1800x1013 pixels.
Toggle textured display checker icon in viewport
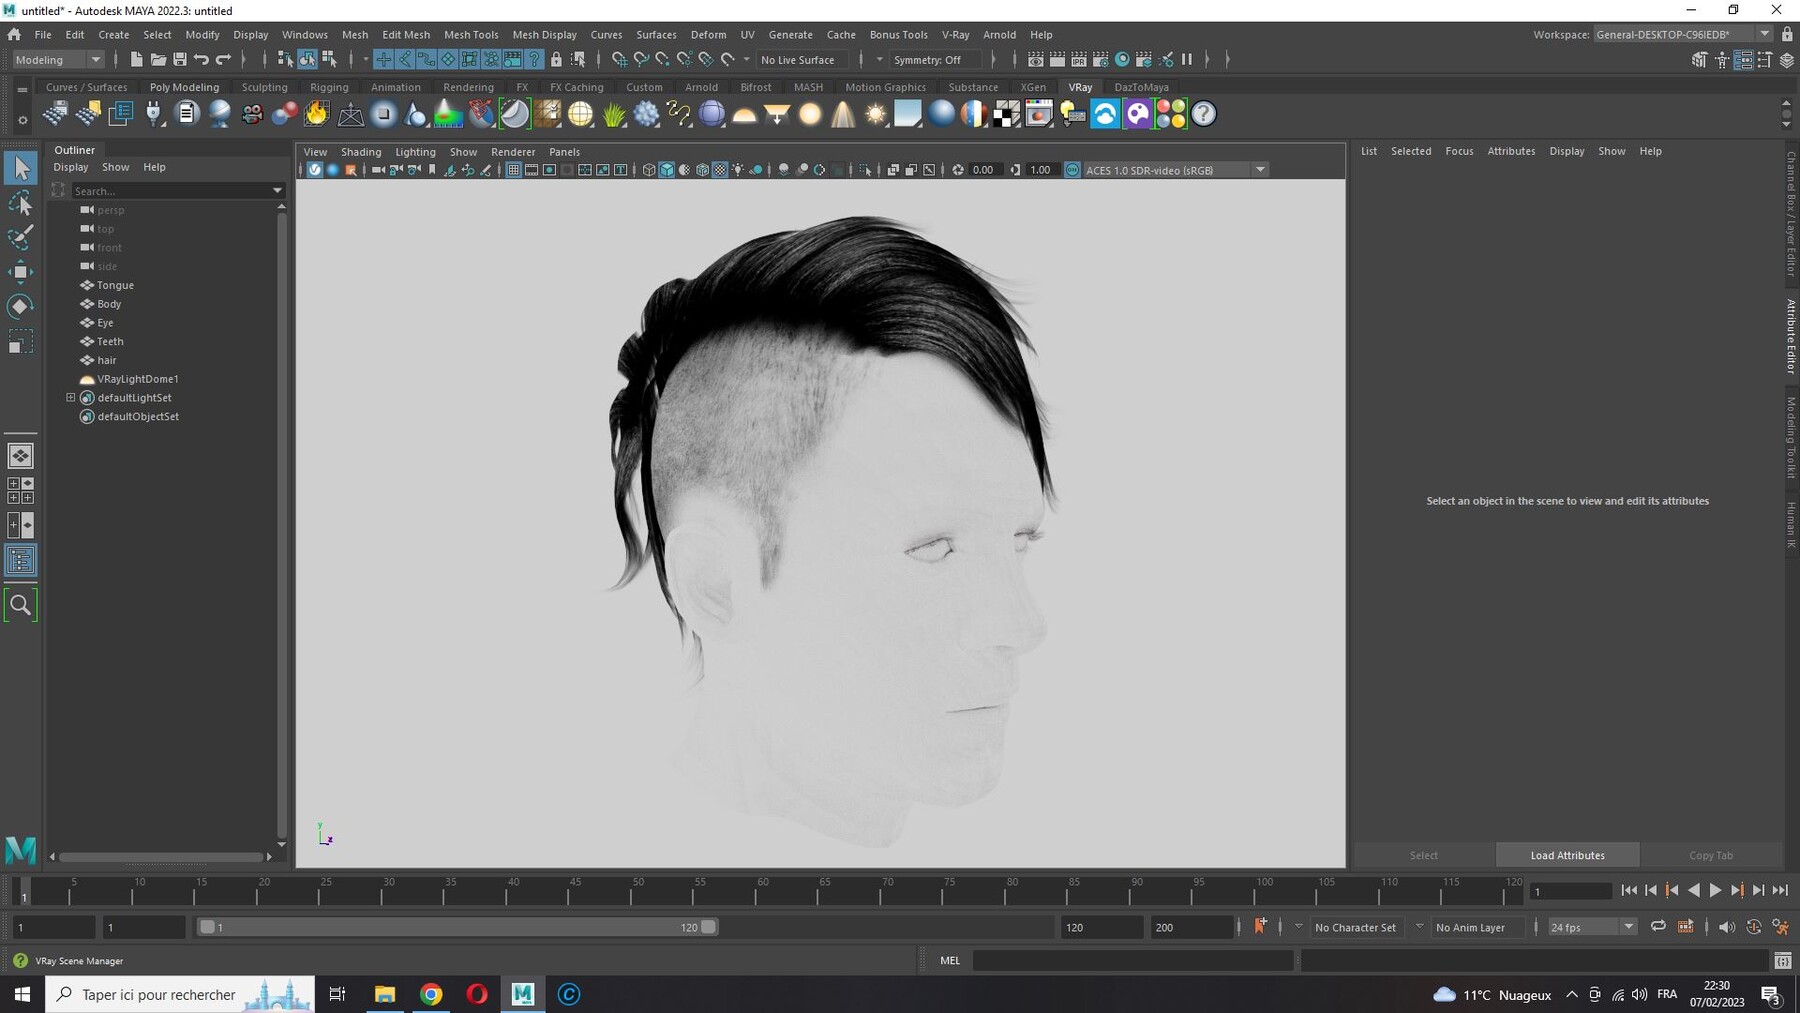coord(720,170)
